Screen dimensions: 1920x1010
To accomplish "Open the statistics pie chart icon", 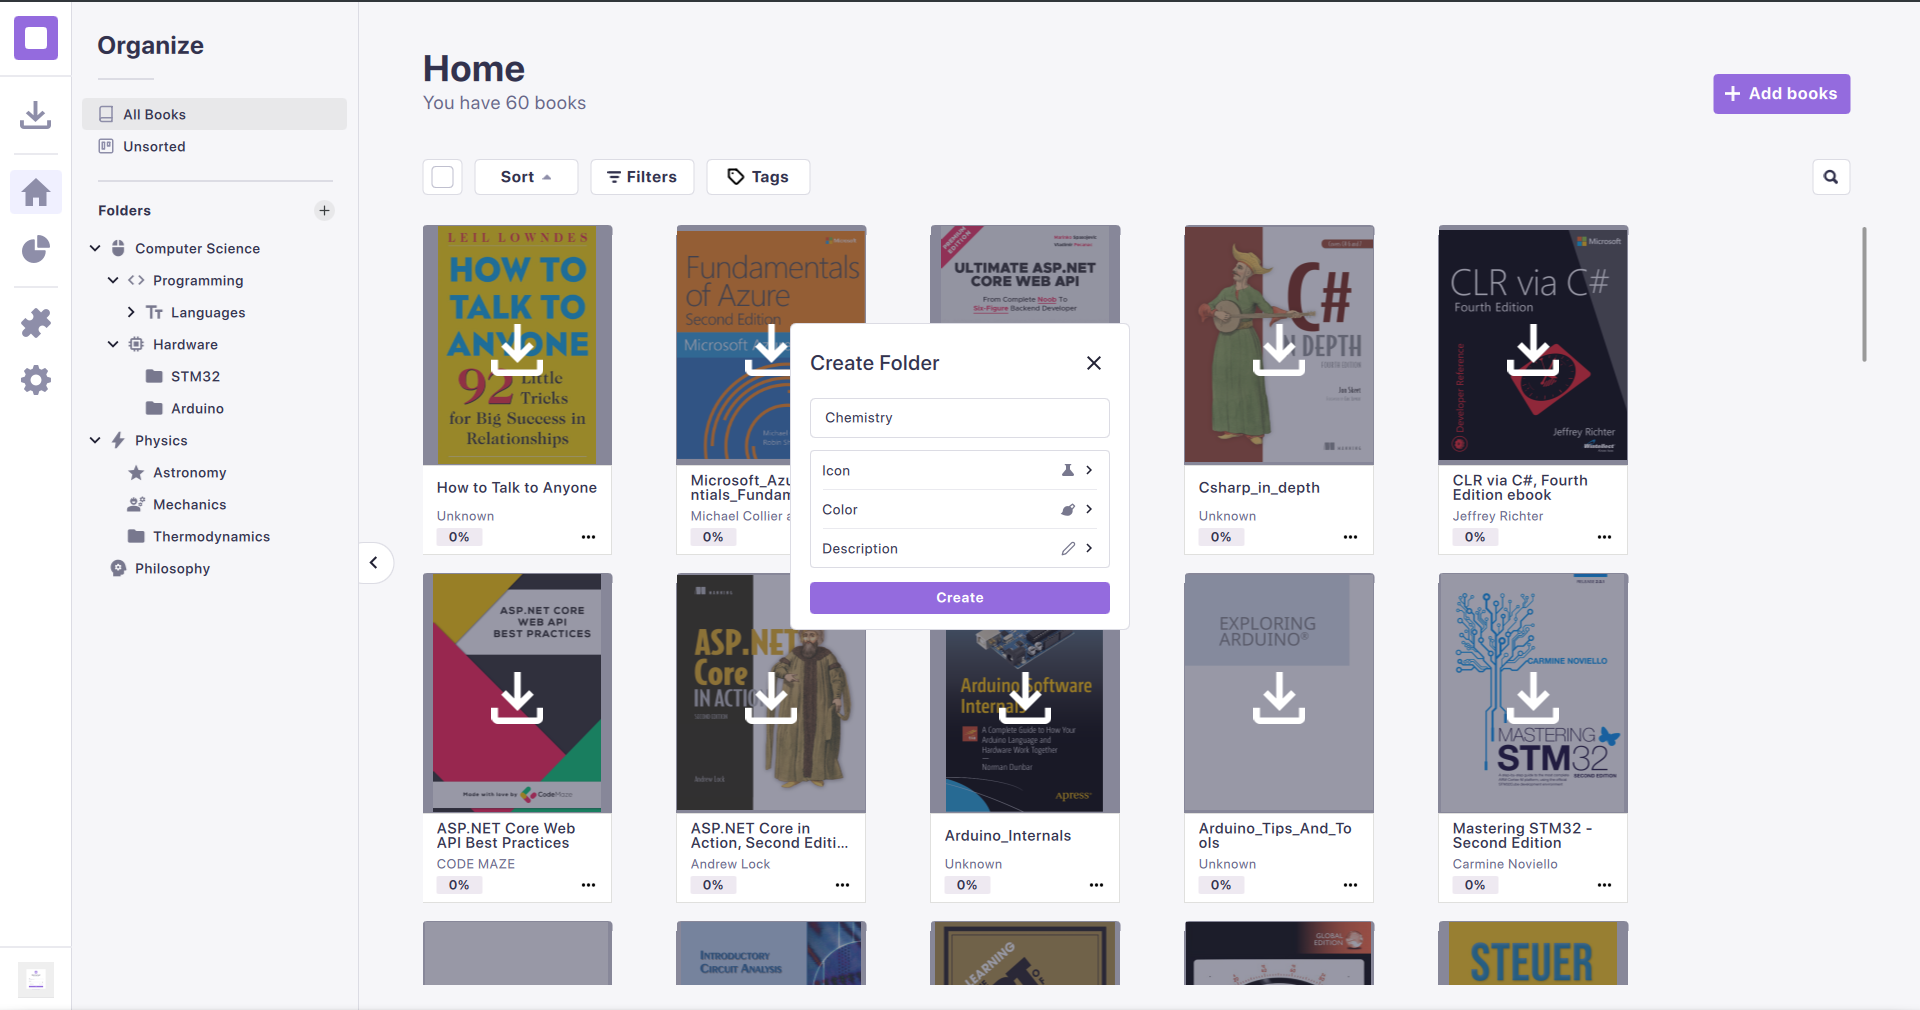I will (35, 249).
